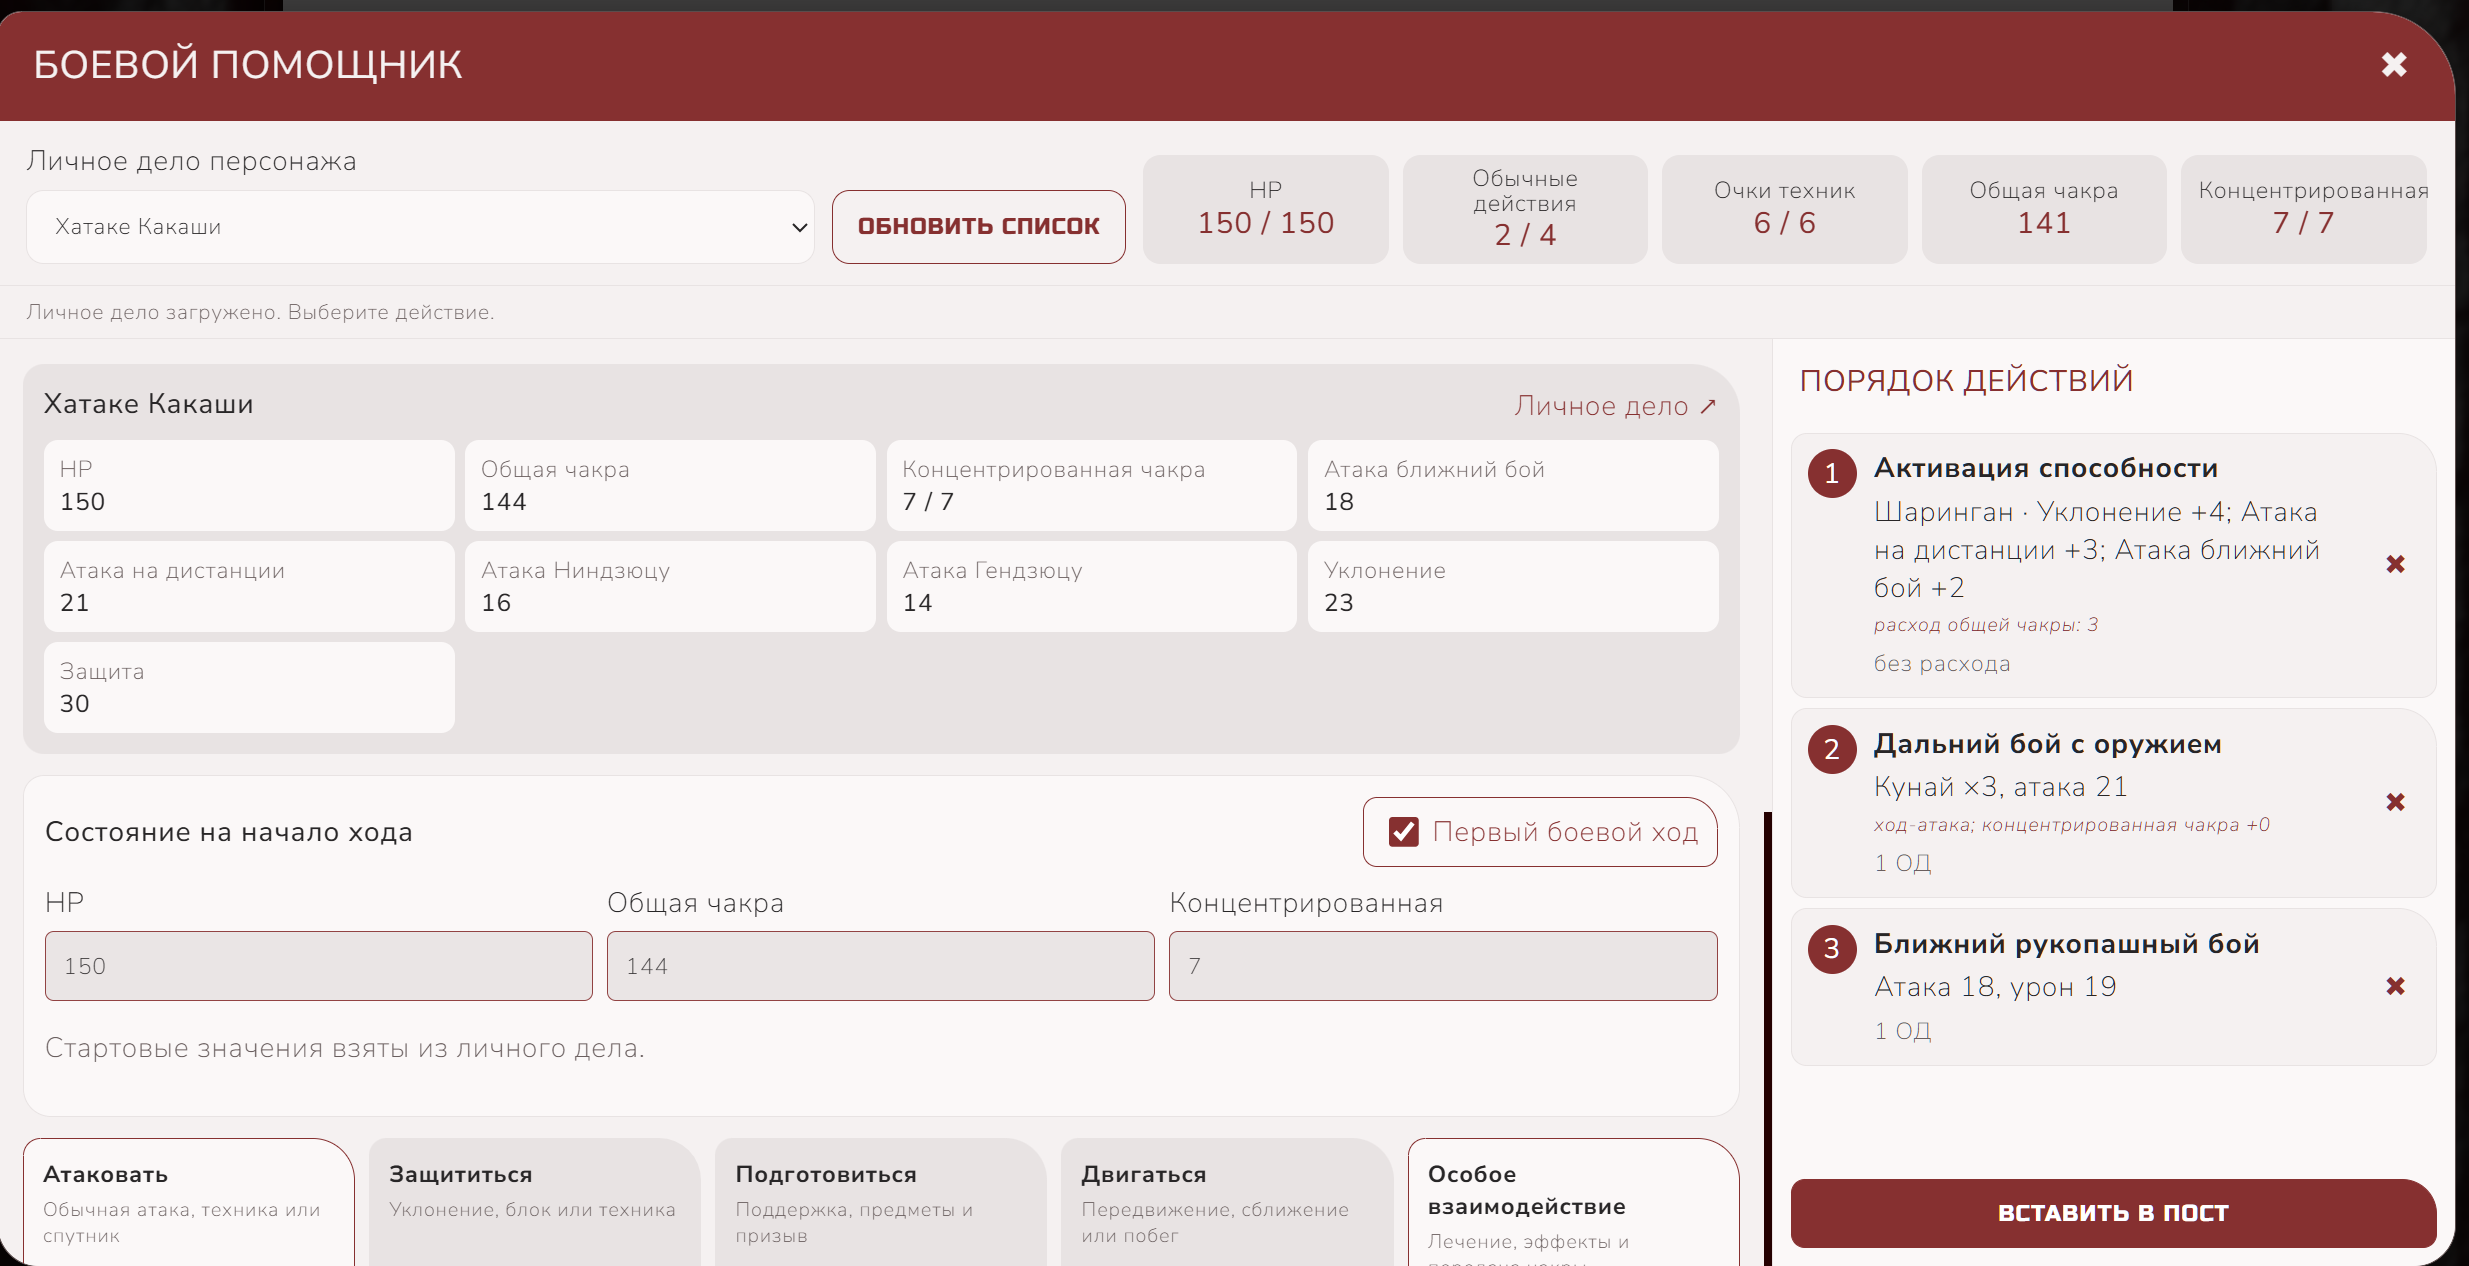Remove the Активация способности action
The height and width of the screenshot is (1266, 2469).
coord(2395,564)
